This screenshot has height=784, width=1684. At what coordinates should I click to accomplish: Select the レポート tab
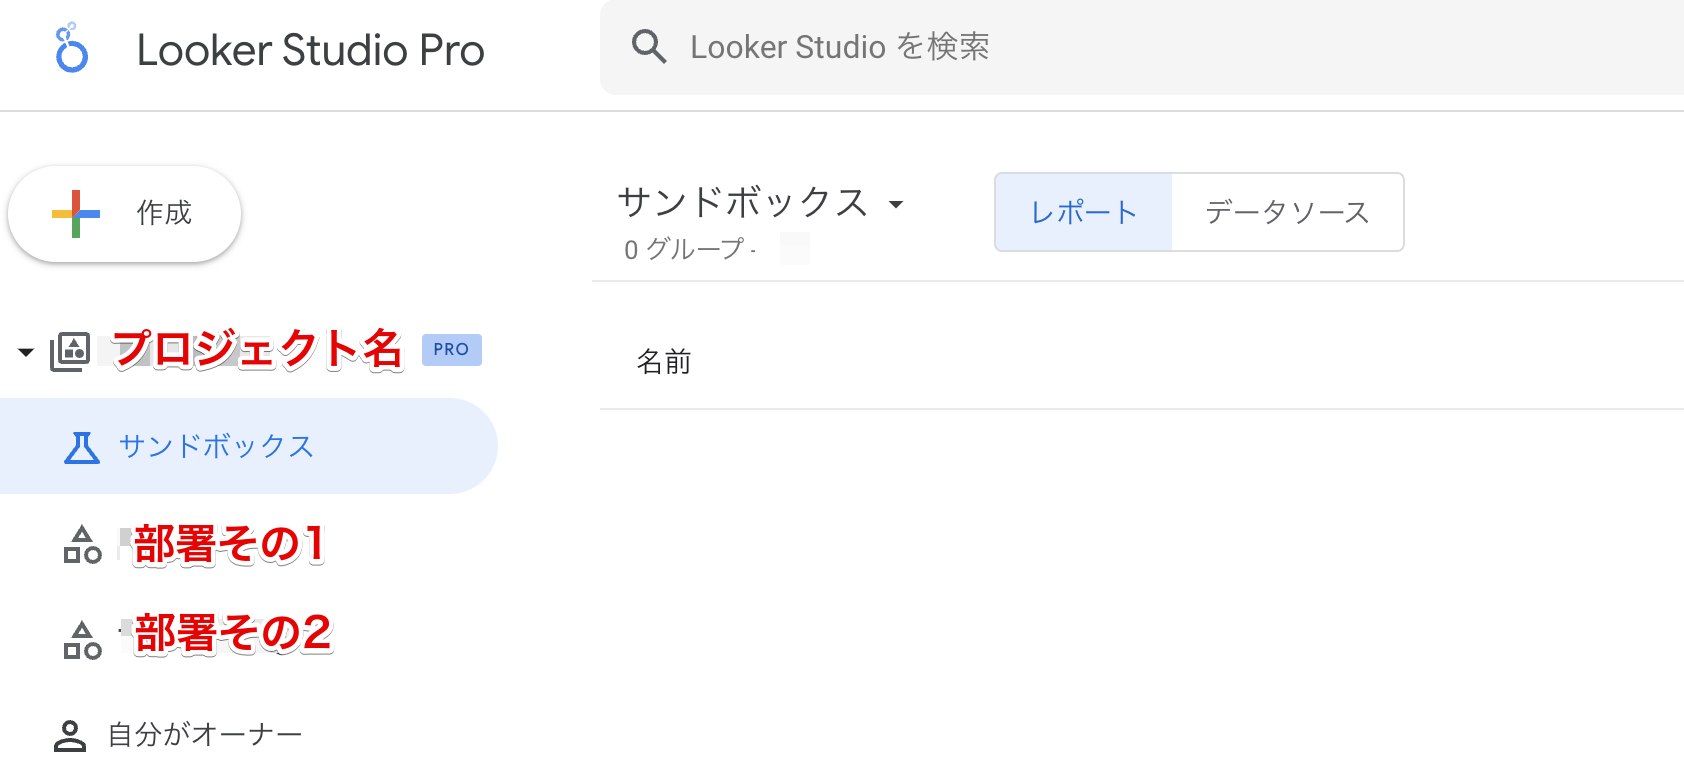pos(1083,212)
